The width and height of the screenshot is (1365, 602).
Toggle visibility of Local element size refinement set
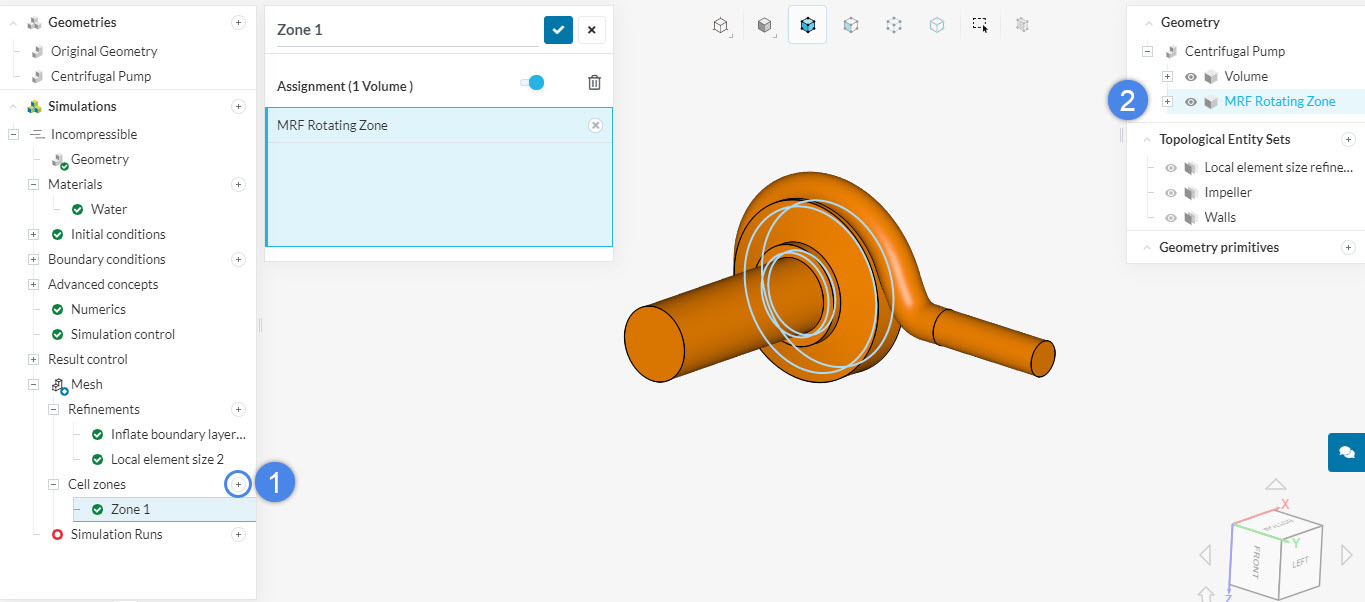pyautogui.click(x=1171, y=167)
